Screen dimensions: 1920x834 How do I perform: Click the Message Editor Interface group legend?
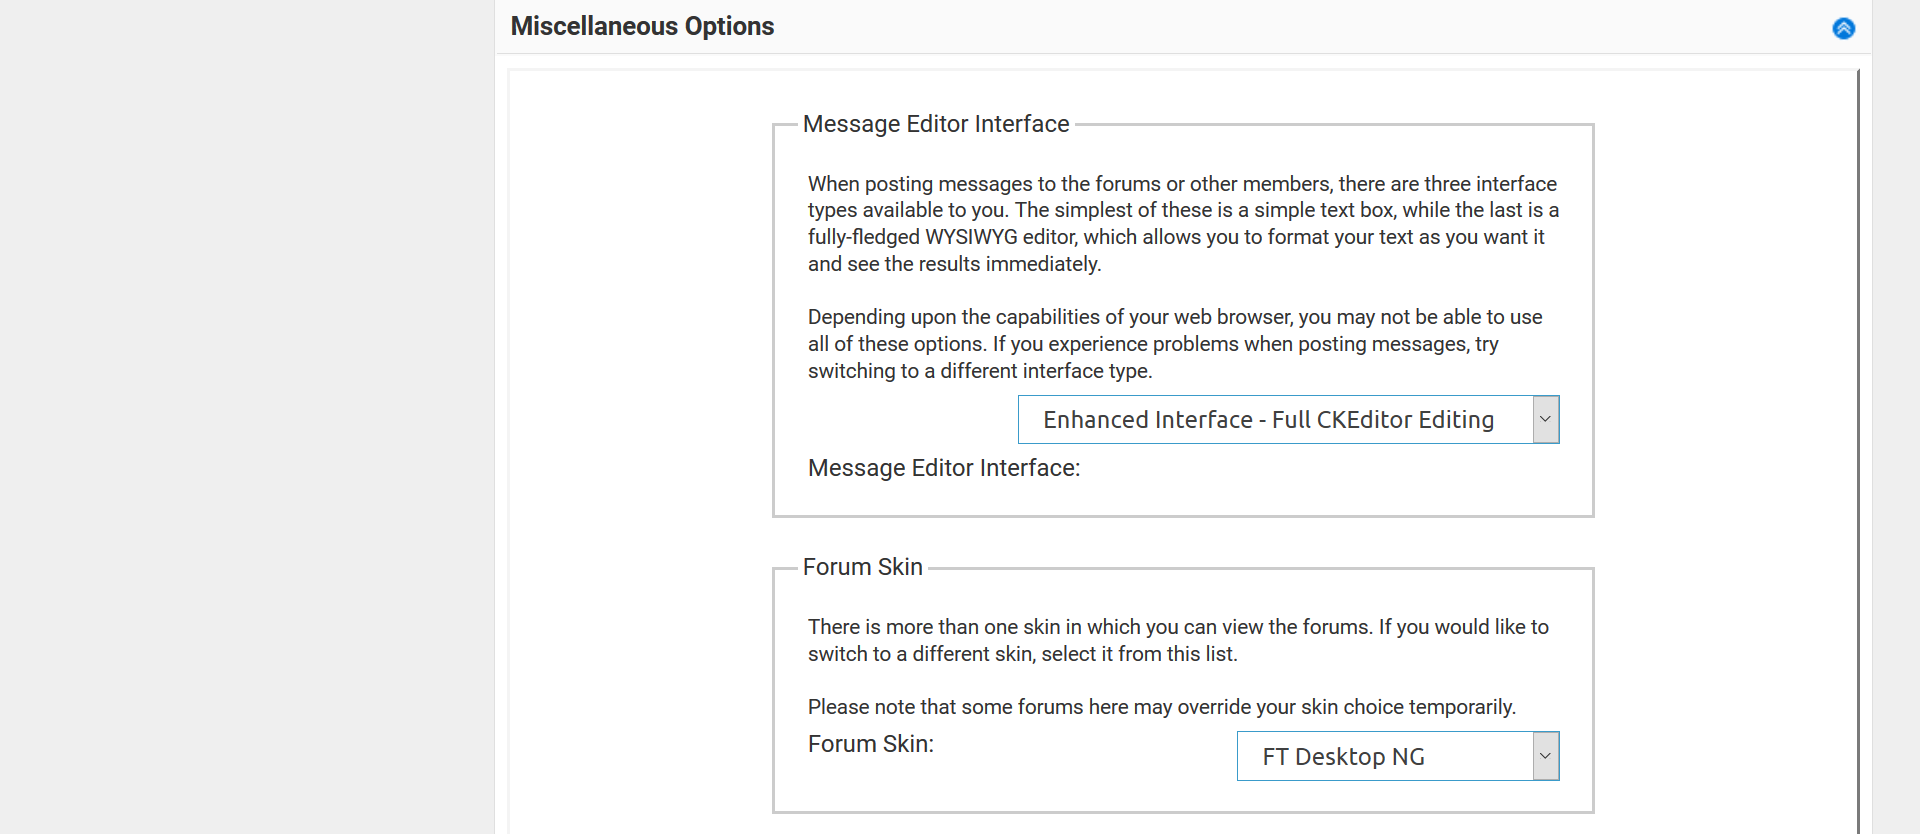[936, 124]
